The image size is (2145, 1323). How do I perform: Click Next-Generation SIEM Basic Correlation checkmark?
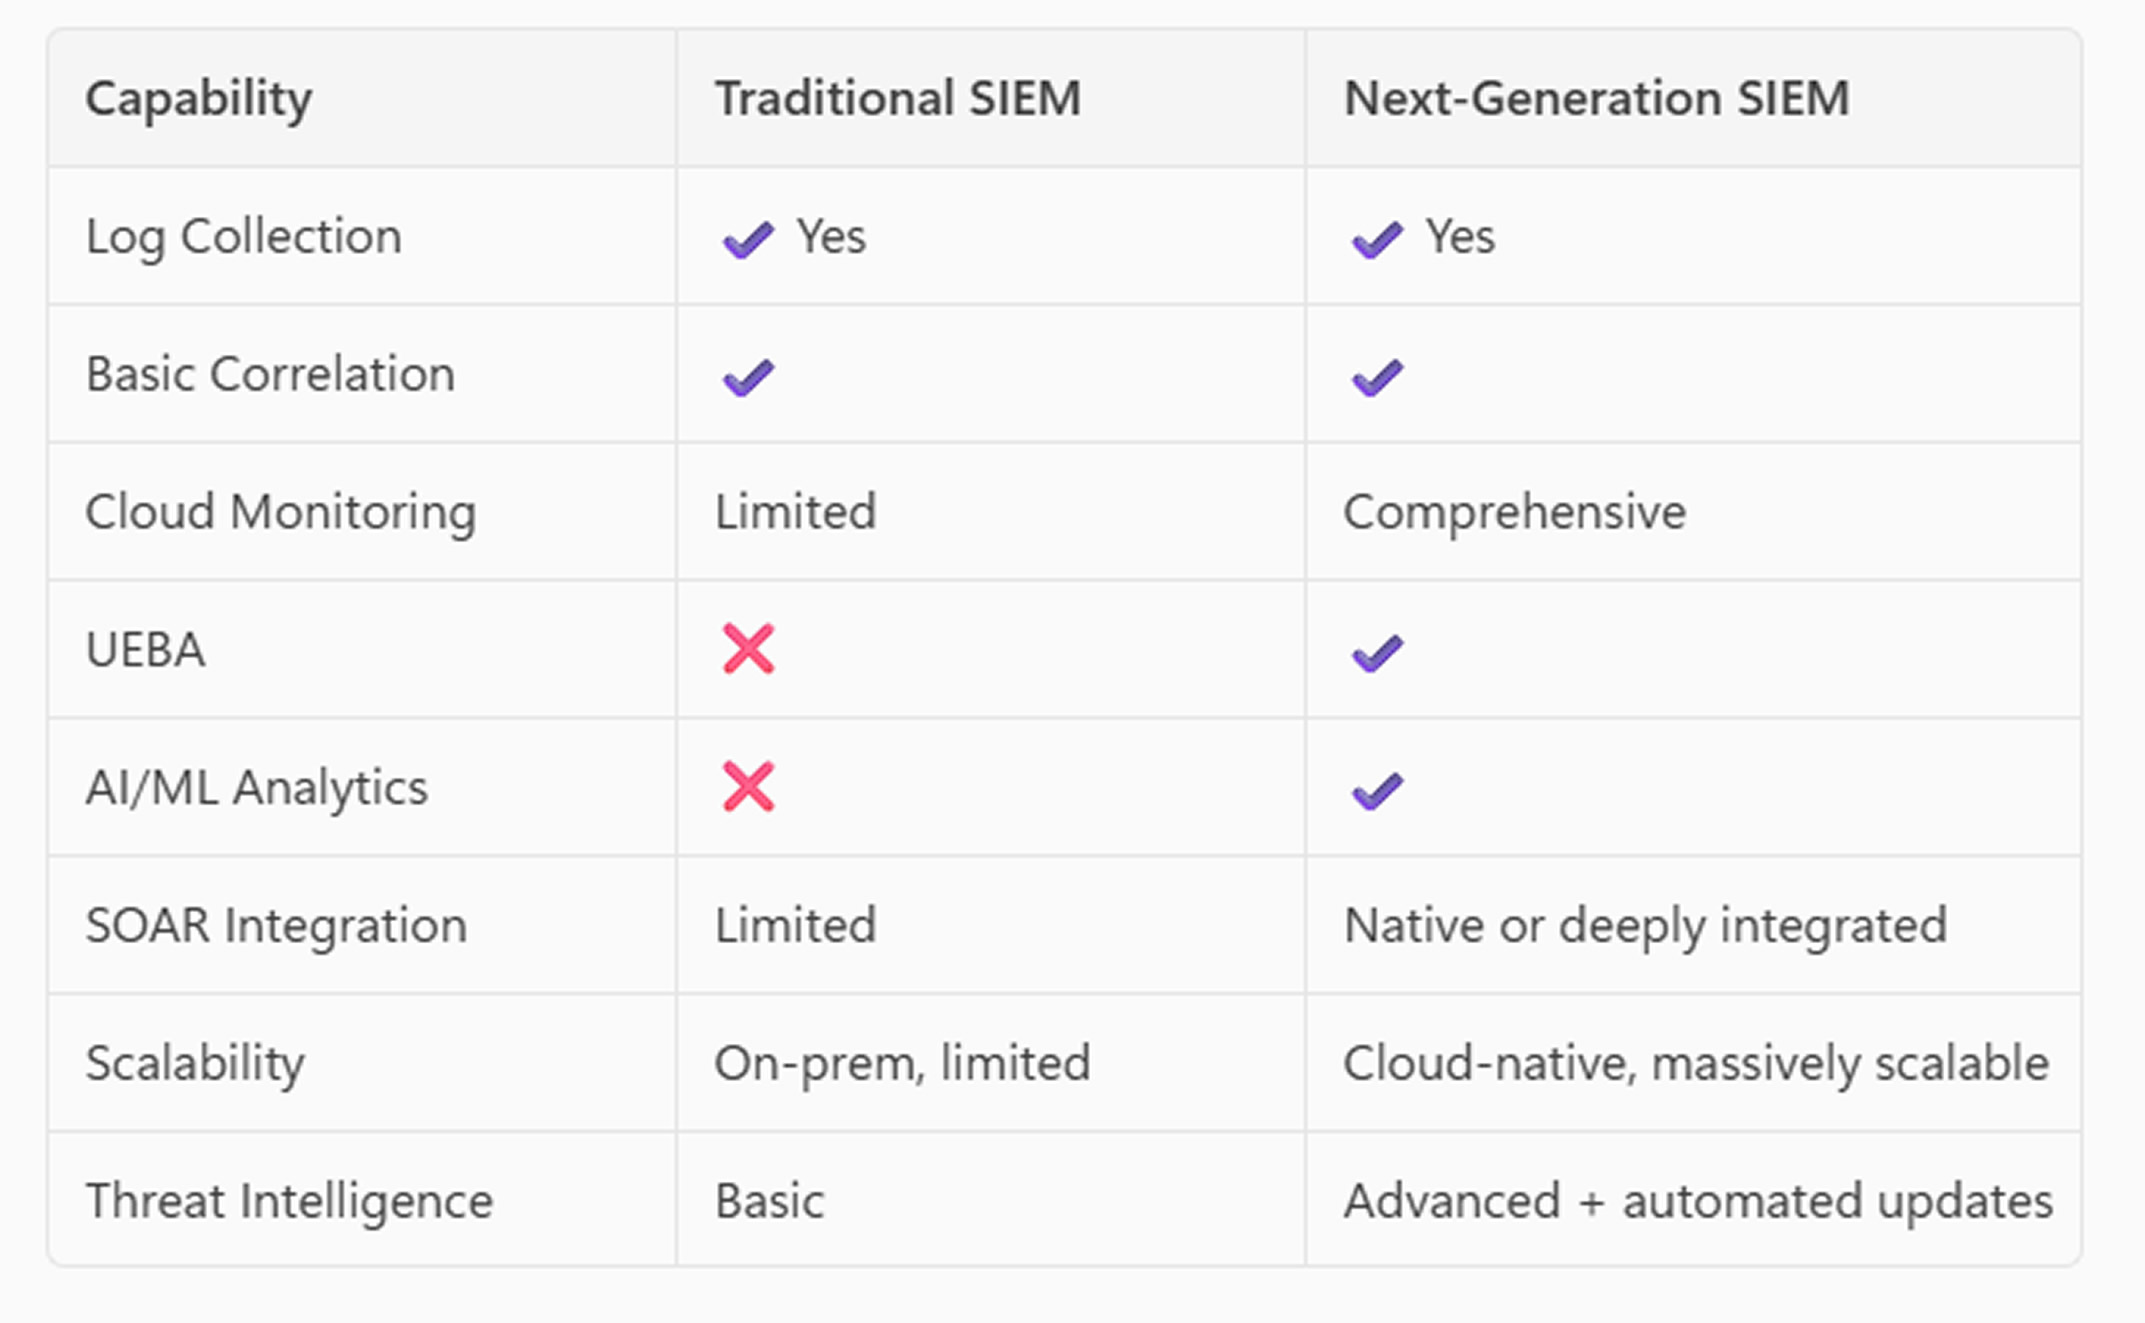pyautogui.click(x=1377, y=377)
